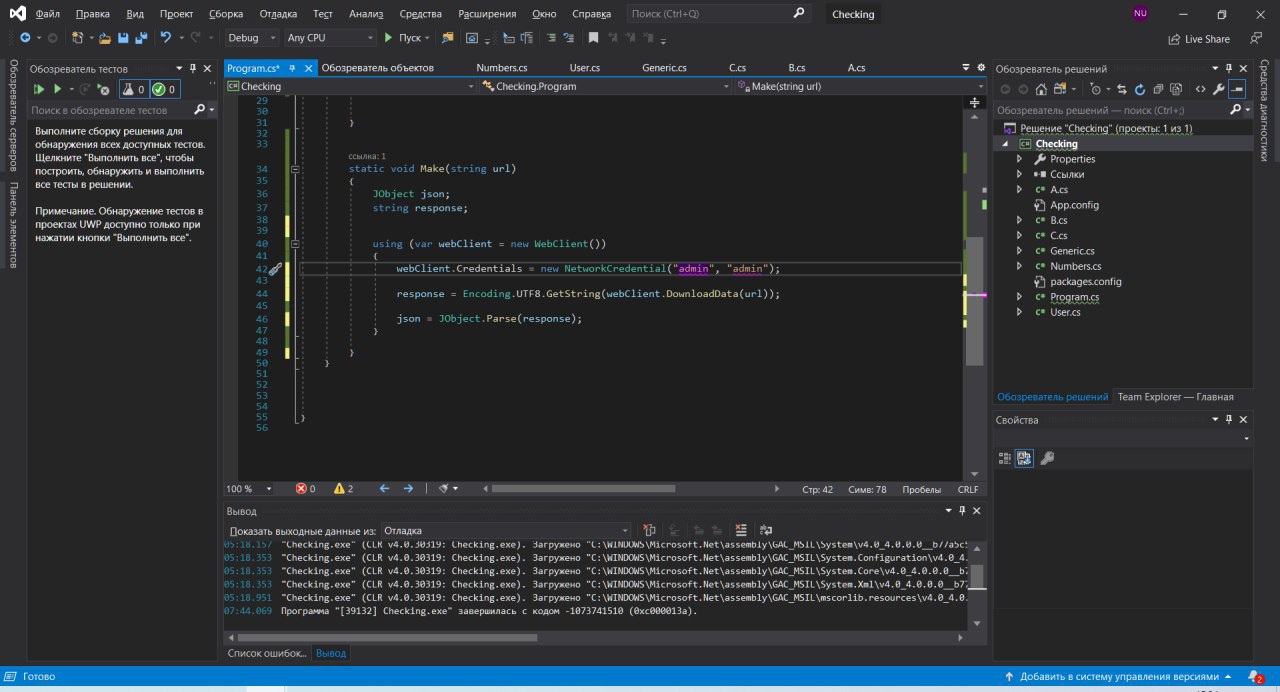
Task: Click collapse all icon in Solution Explorer
Action: pos(1158,89)
